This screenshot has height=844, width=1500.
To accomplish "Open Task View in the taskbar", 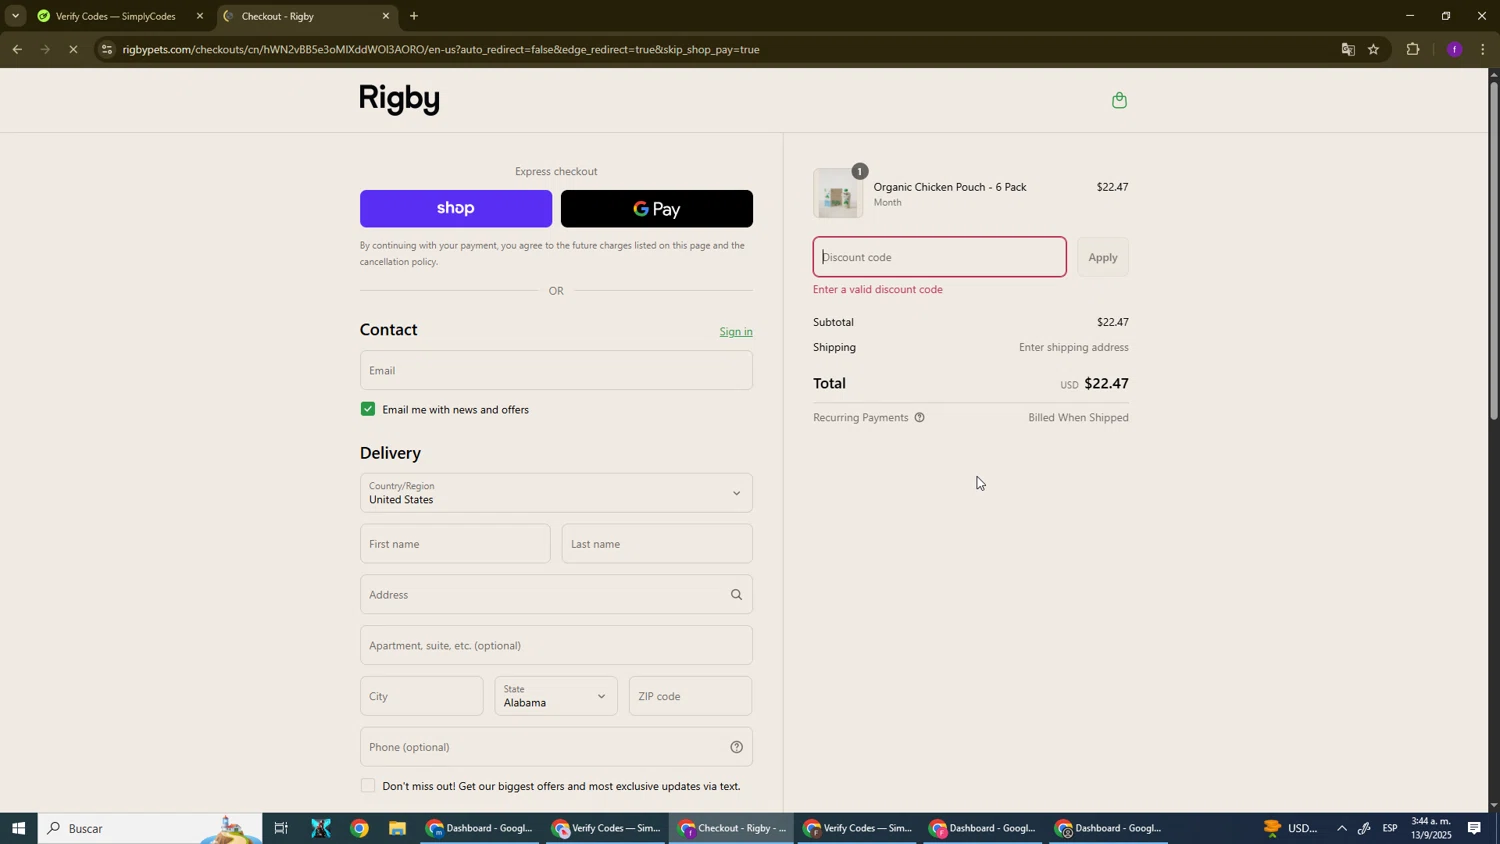I will coord(281,829).
